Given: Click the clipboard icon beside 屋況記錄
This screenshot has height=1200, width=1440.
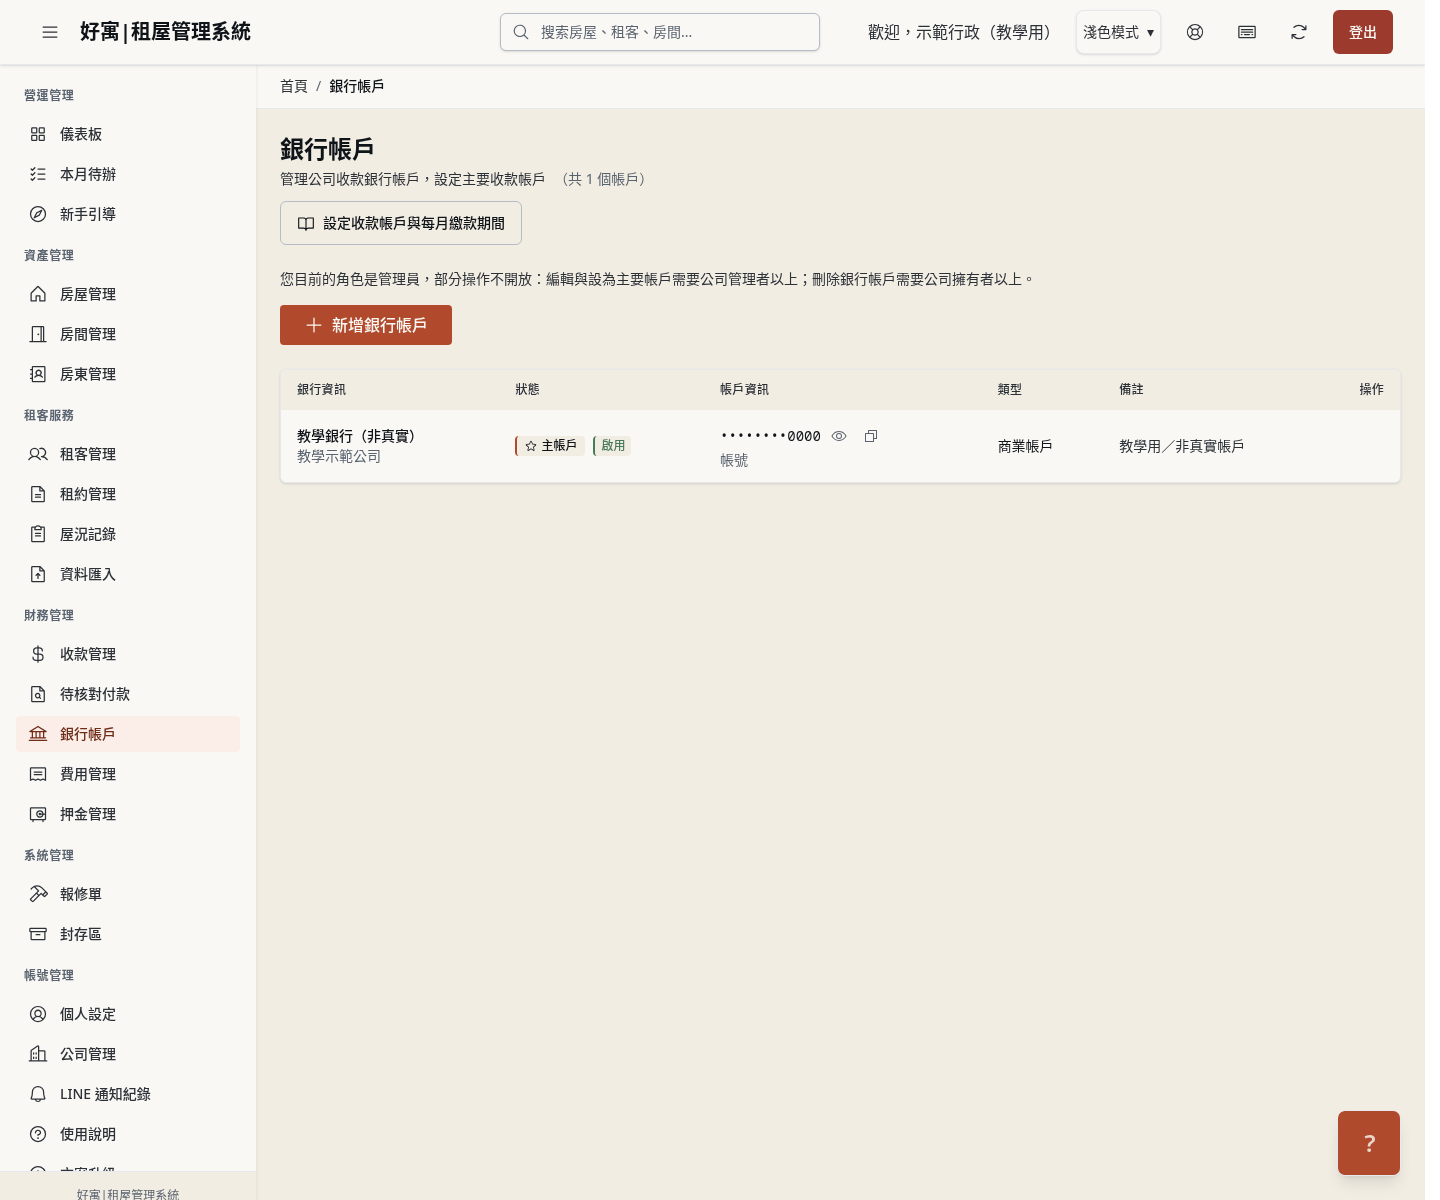Looking at the screenshot, I should (x=38, y=534).
